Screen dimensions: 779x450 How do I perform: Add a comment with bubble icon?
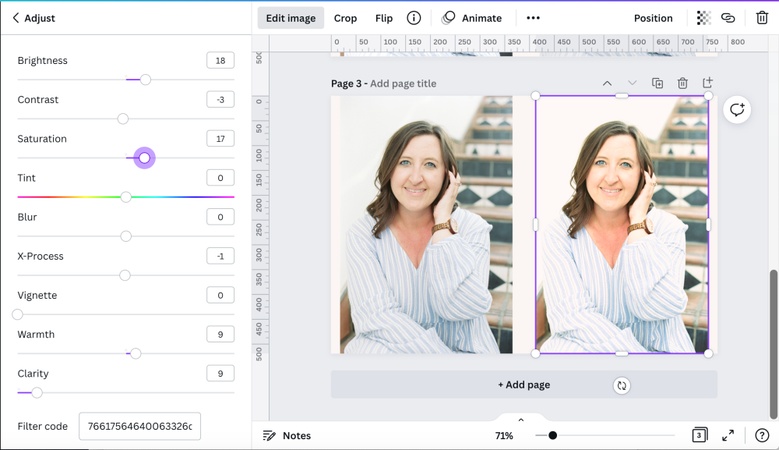tap(737, 109)
